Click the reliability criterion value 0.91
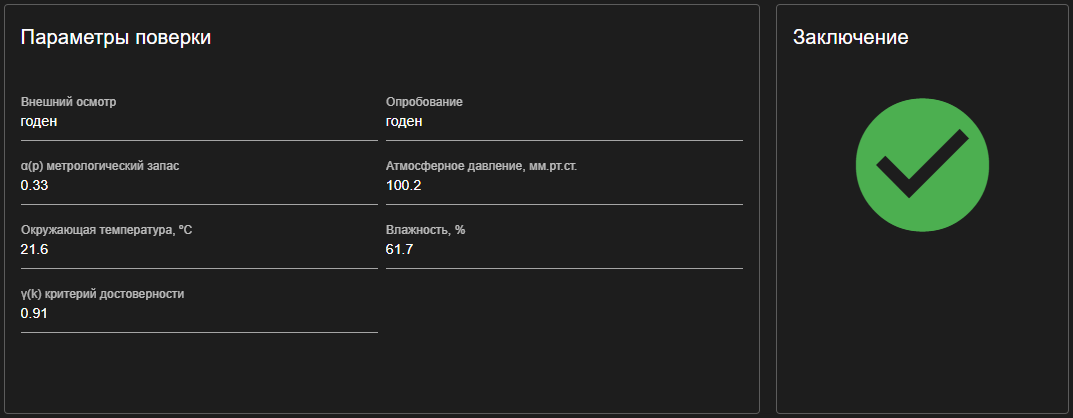Image resolution: width=1073 pixels, height=418 pixels. pyautogui.click(x=34, y=313)
